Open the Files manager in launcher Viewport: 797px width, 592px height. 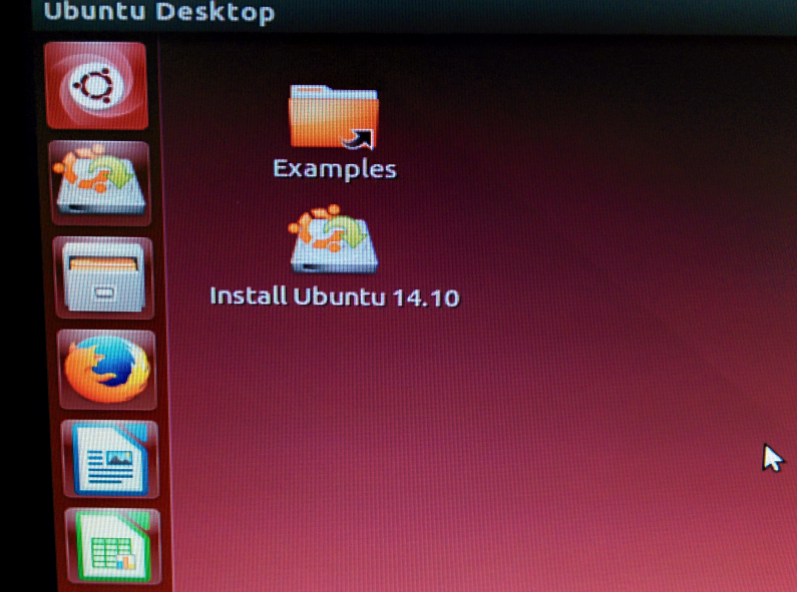click(x=104, y=277)
